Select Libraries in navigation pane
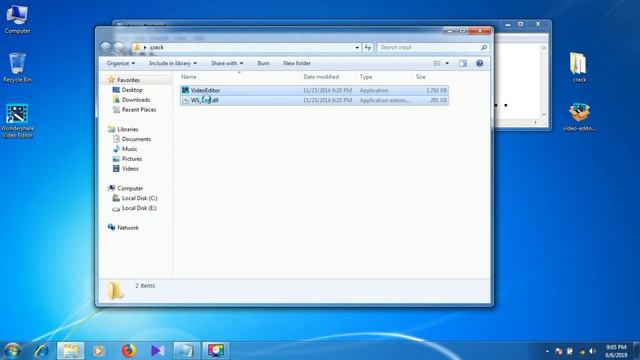640x360 pixels. (x=127, y=129)
